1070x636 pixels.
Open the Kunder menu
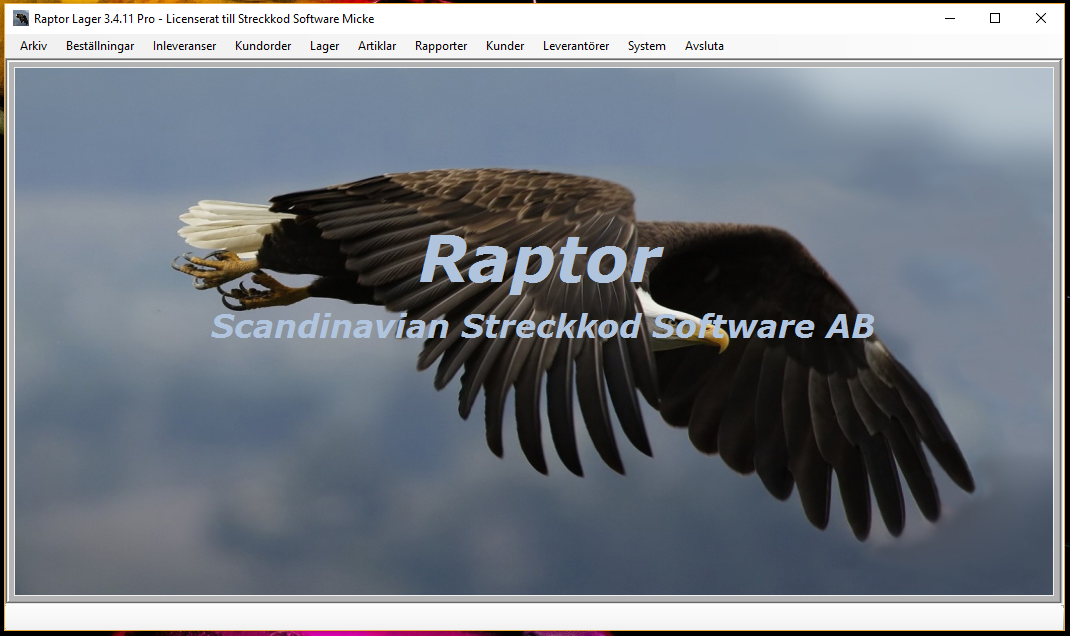(x=505, y=46)
